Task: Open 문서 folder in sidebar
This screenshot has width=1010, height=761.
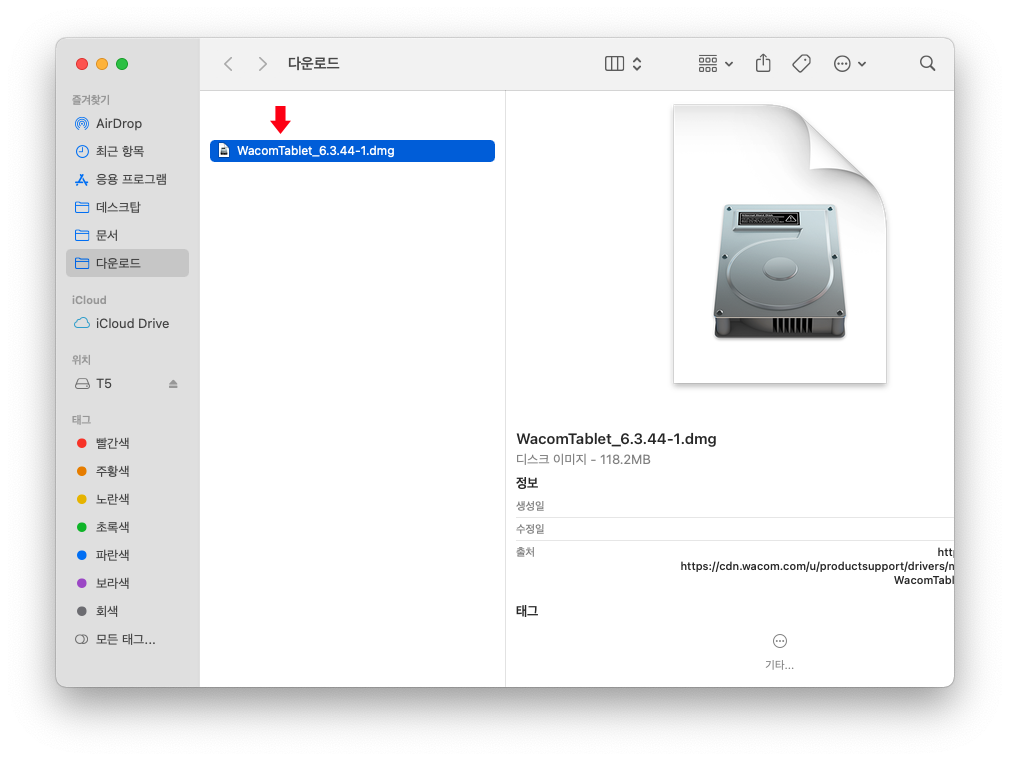Action: pos(127,235)
